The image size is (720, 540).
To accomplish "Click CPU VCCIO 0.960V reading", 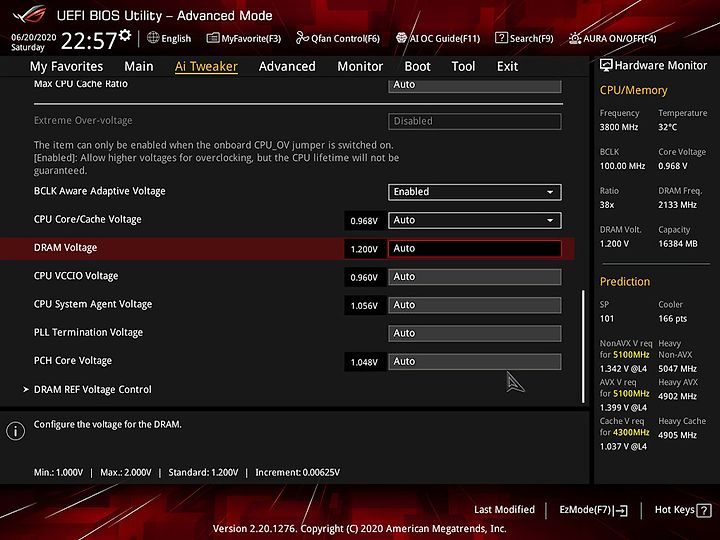I will pos(364,277).
